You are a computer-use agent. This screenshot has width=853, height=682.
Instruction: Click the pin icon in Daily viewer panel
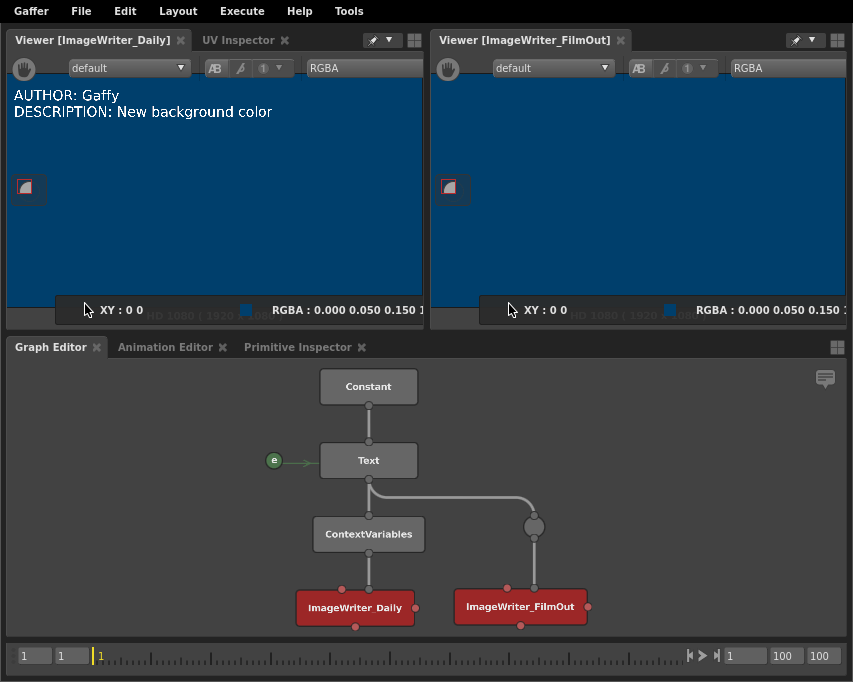pos(373,40)
